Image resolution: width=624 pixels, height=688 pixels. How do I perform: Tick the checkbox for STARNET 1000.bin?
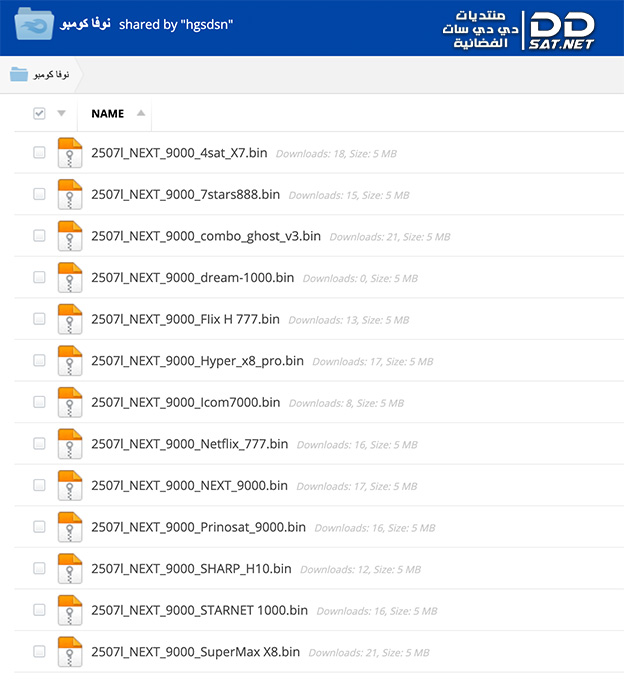[x=39, y=610]
